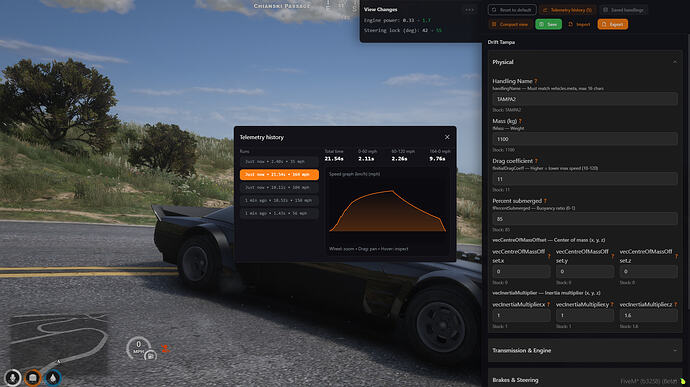Open the Telemetry history tab button
Image resolution: width=690 pixels, height=387 pixels.
point(567,10)
